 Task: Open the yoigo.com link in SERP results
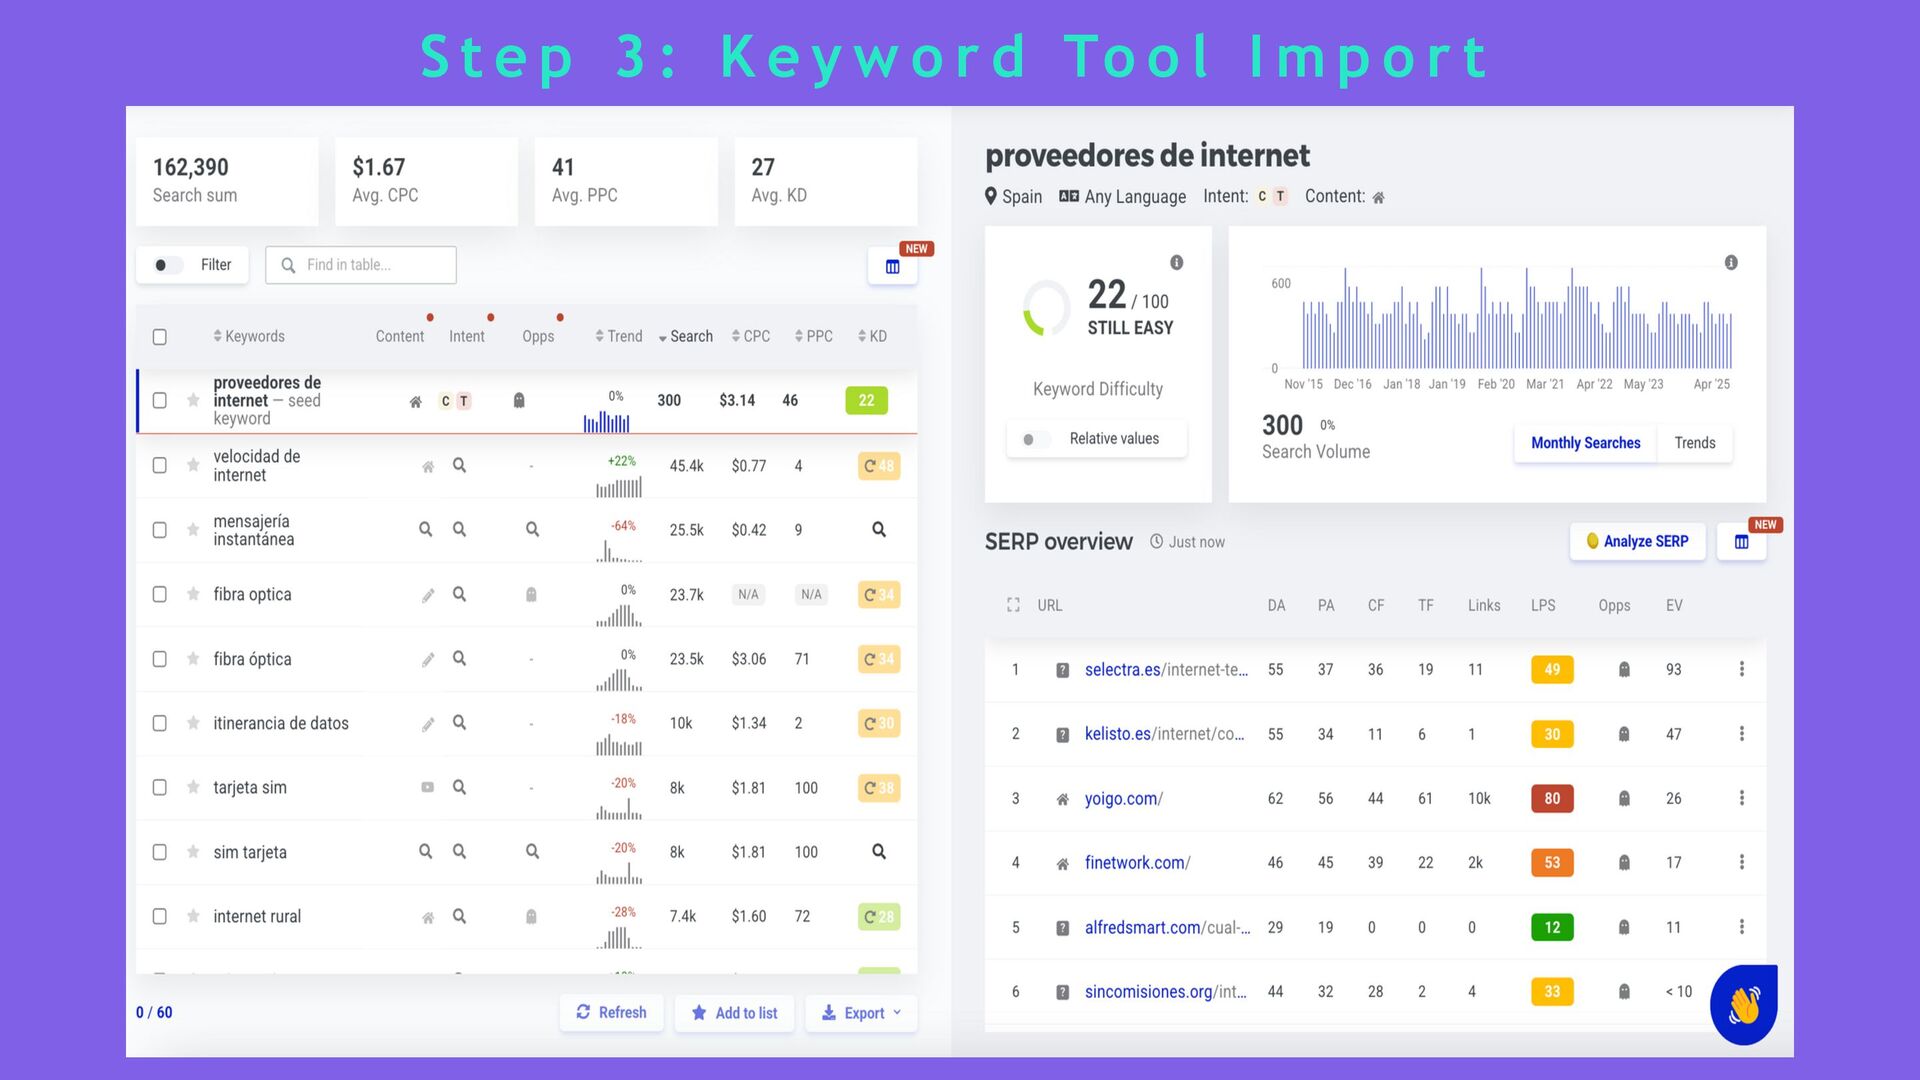click(1123, 799)
